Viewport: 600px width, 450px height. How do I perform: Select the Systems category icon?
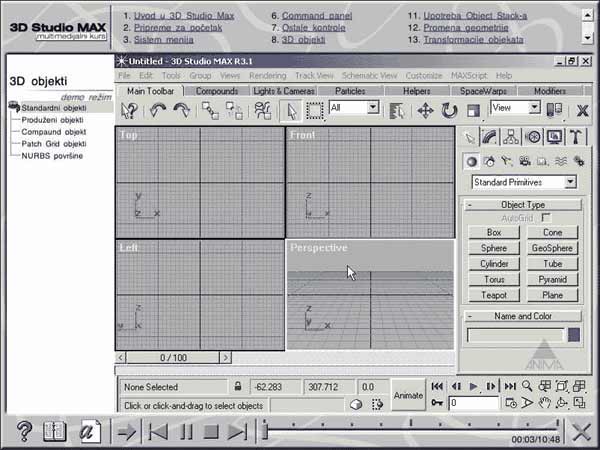point(579,161)
